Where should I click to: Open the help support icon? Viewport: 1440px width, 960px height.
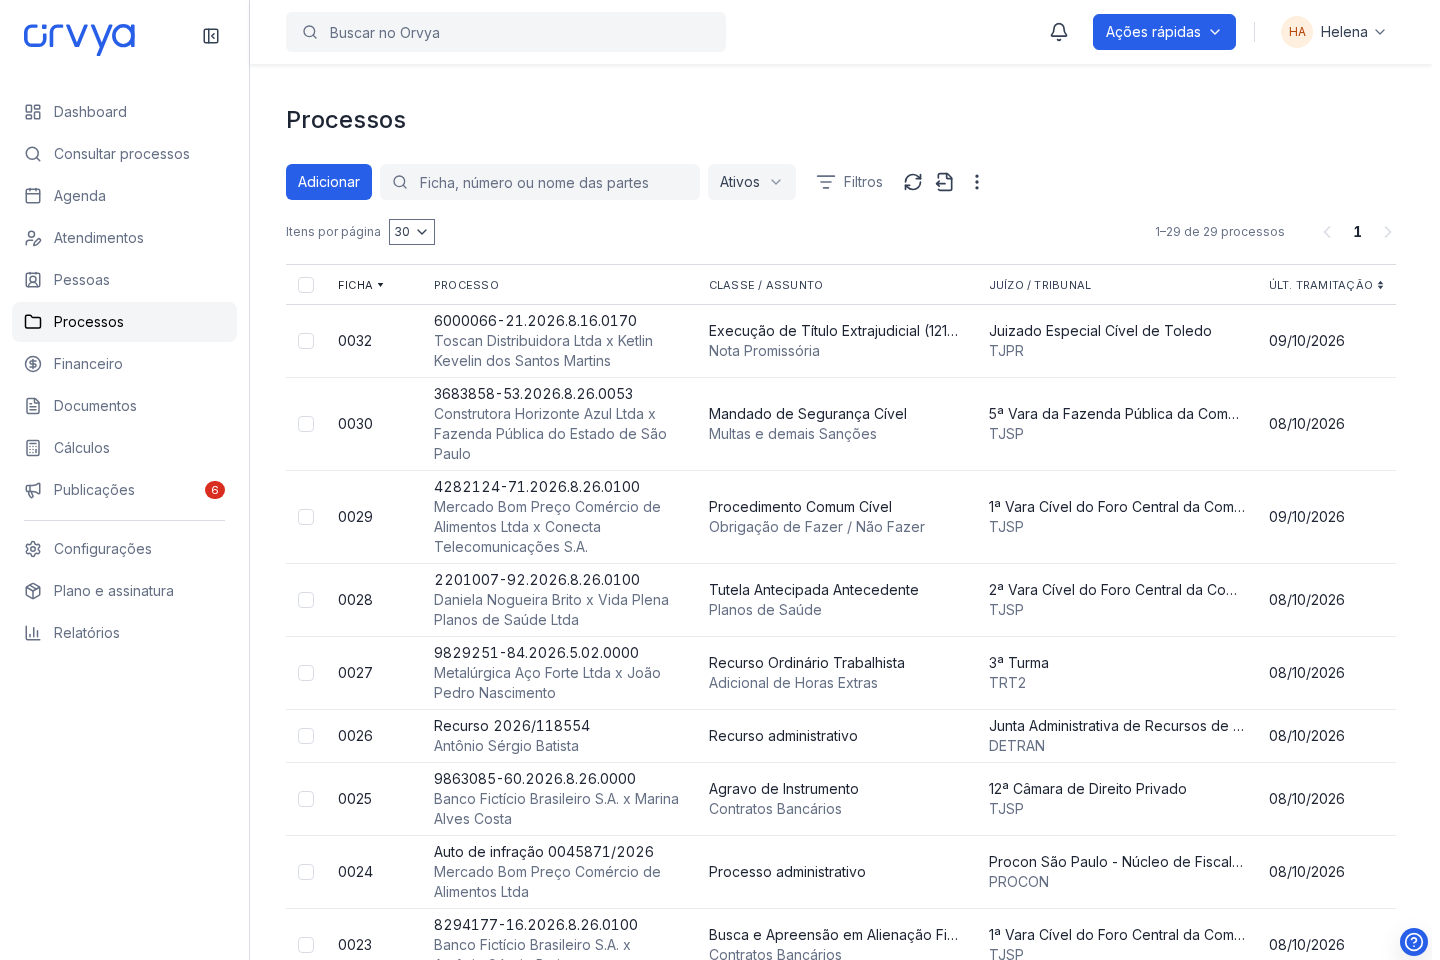coord(1414,942)
